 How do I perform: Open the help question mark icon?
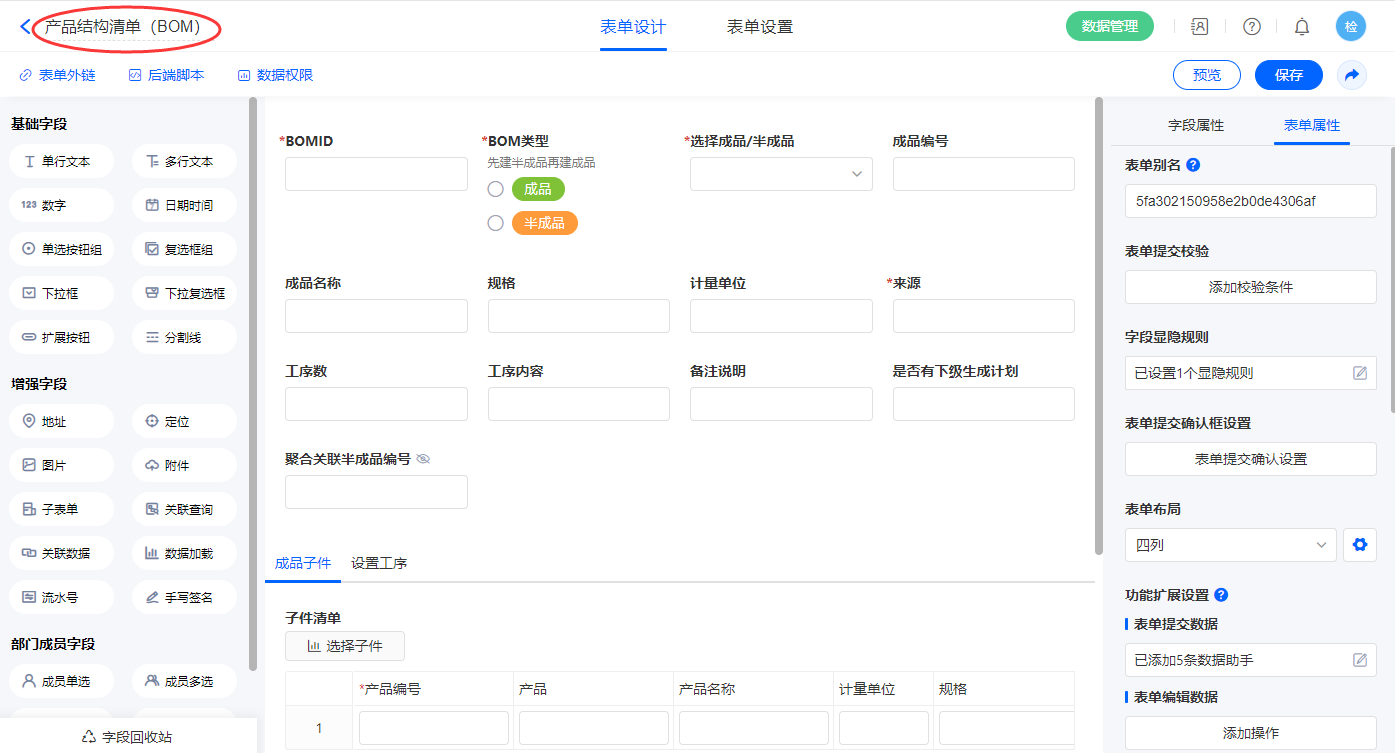click(x=1251, y=27)
